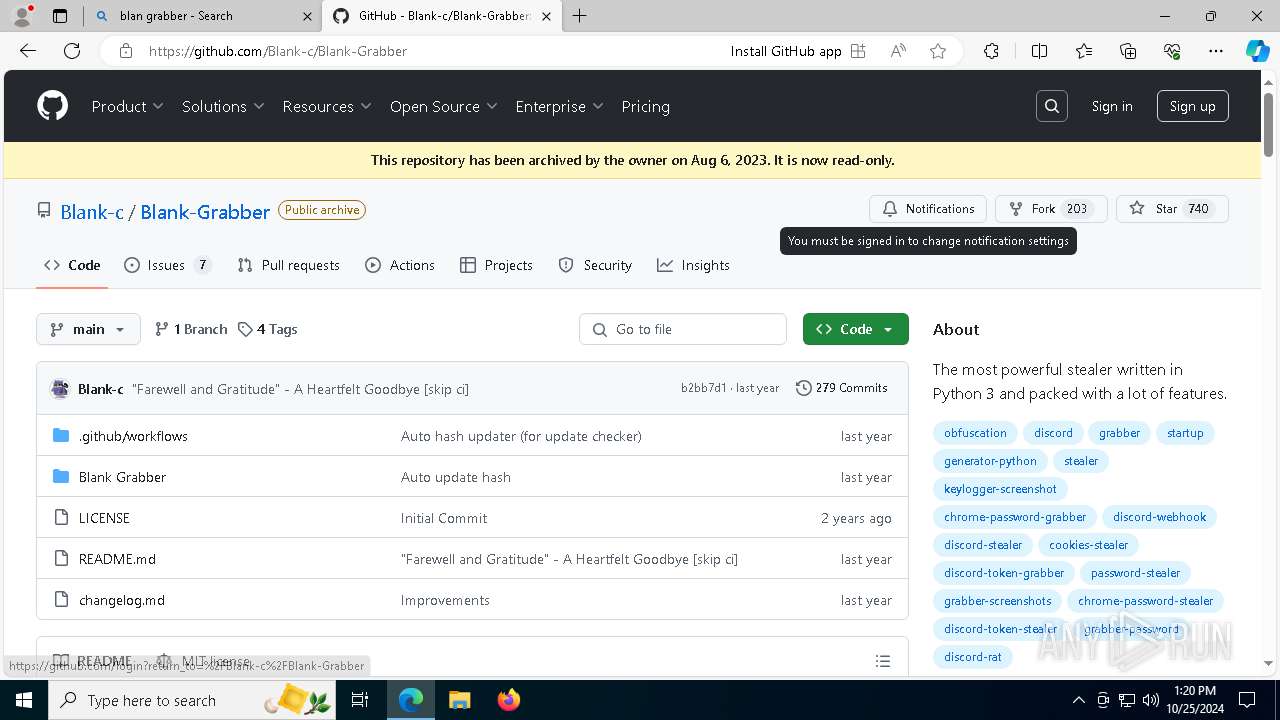Click the browser address bar URL
The image size is (1280, 720).
[278, 51]
